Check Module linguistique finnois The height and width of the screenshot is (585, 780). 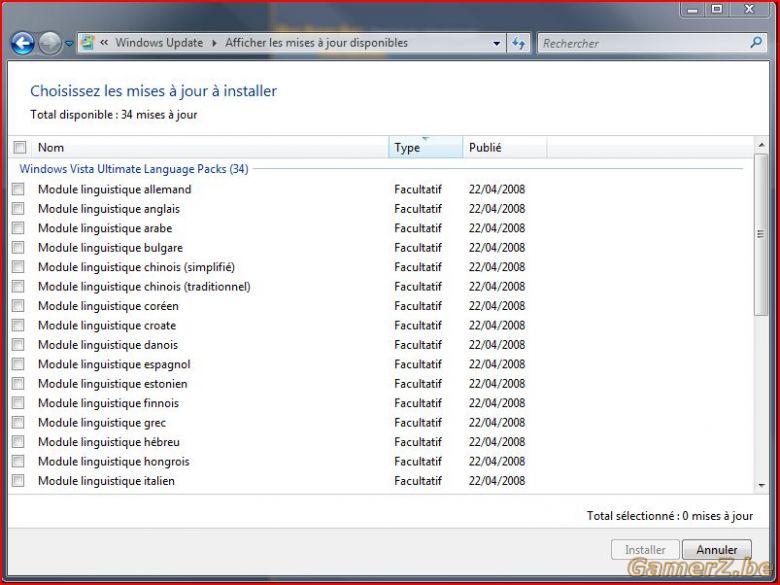[18, 403]
